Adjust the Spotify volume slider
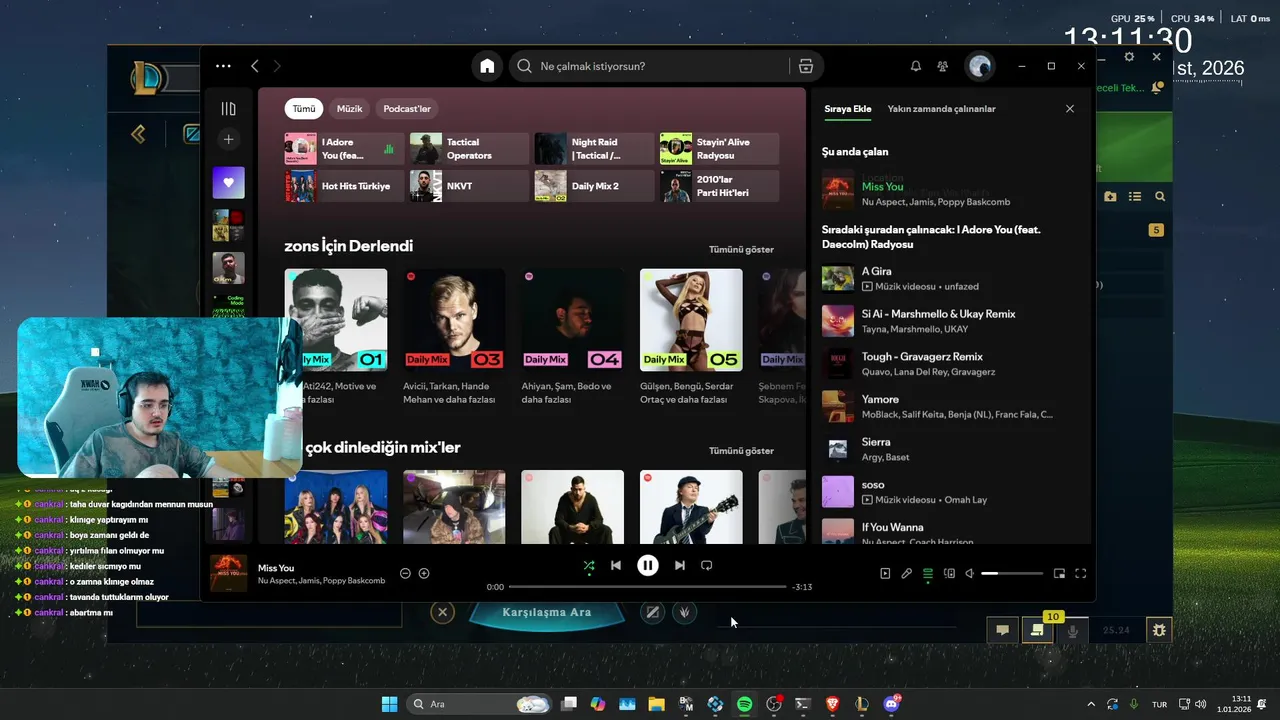This screenshot has width=1280, height=720. coord(1012,574)
